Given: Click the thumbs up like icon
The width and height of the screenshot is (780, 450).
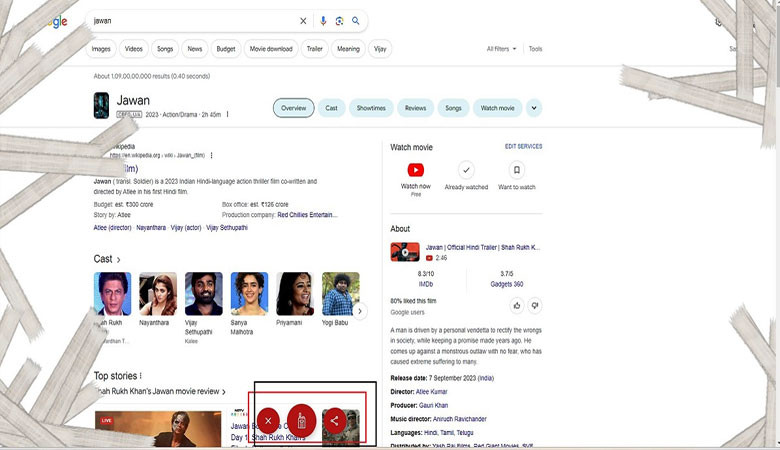Looking at the screenshot, I should tap(517, 305).
